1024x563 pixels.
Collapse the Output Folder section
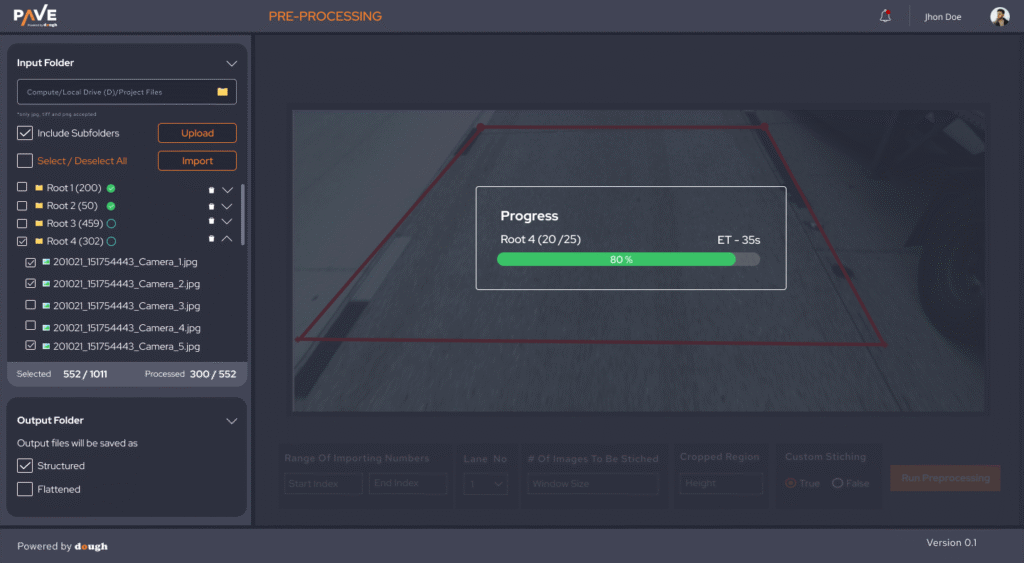coord(231,421)
